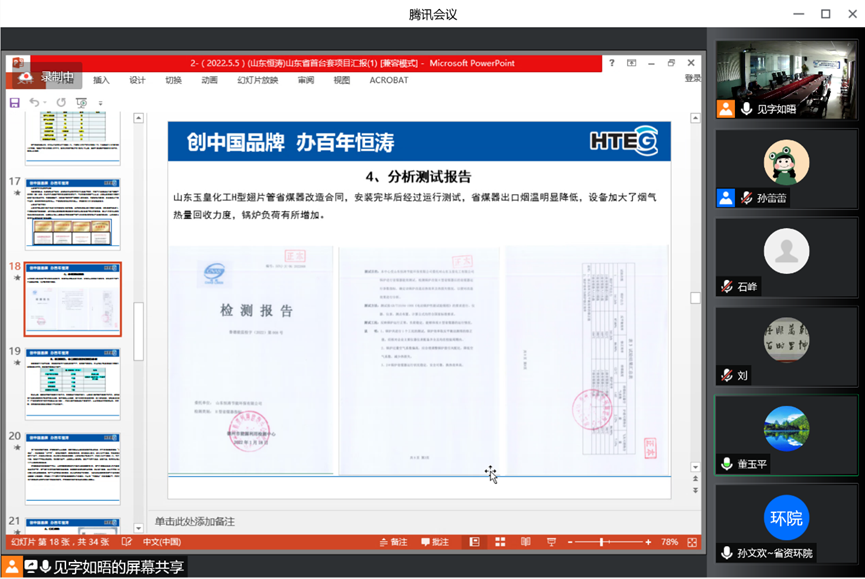The height and width of the screenshot is (579, 865).
Task: Expand the ribbon display options
Action: (x=632, y=63)
